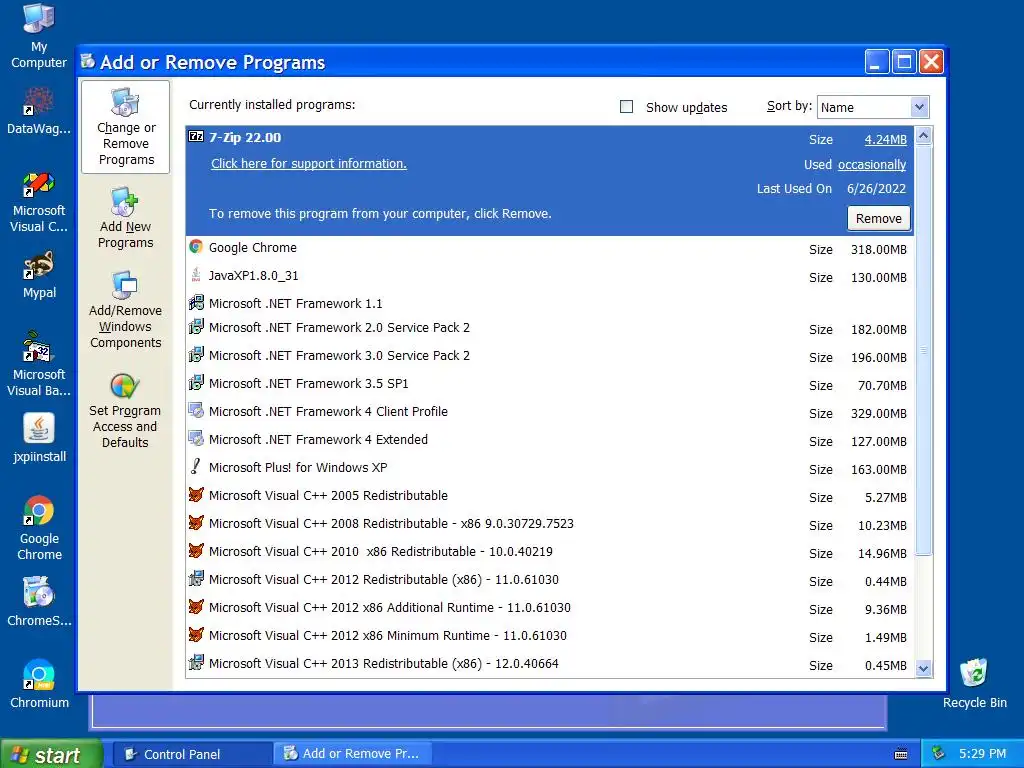Launch Mypal browser desktop icon
Viewport: 1024px width, 768px height.
pos(39,275)
